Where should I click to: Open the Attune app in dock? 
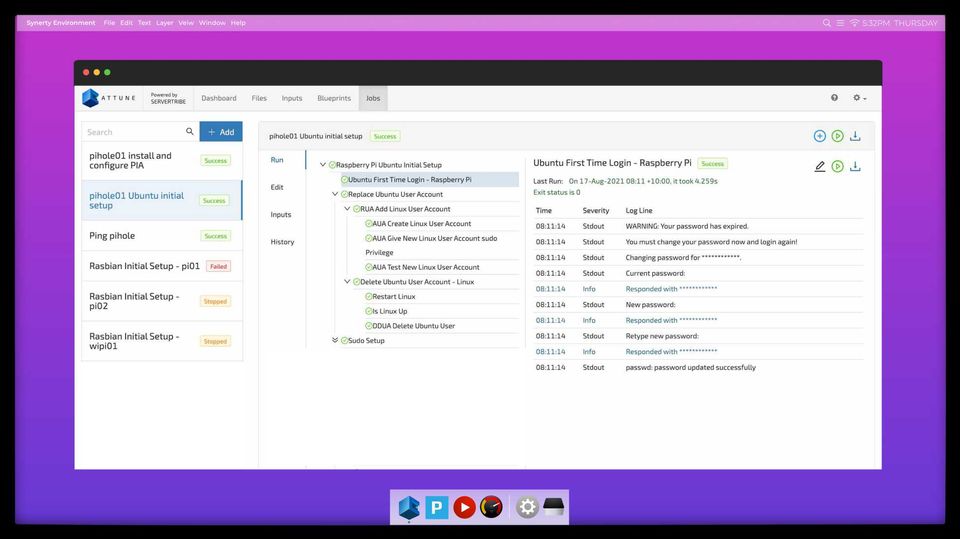point(408,507)
